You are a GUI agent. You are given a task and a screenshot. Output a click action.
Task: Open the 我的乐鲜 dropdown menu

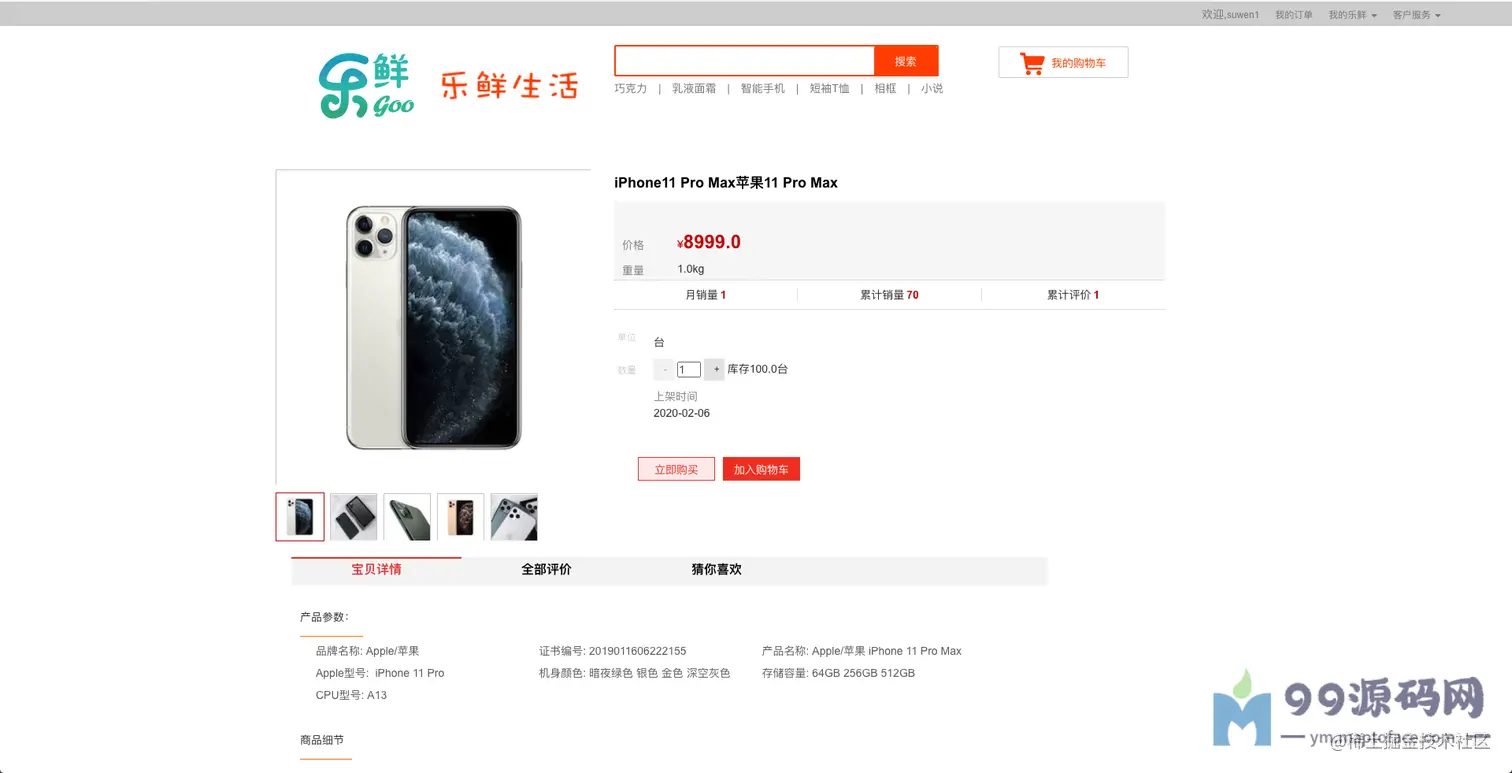[x=1352, y=15]
